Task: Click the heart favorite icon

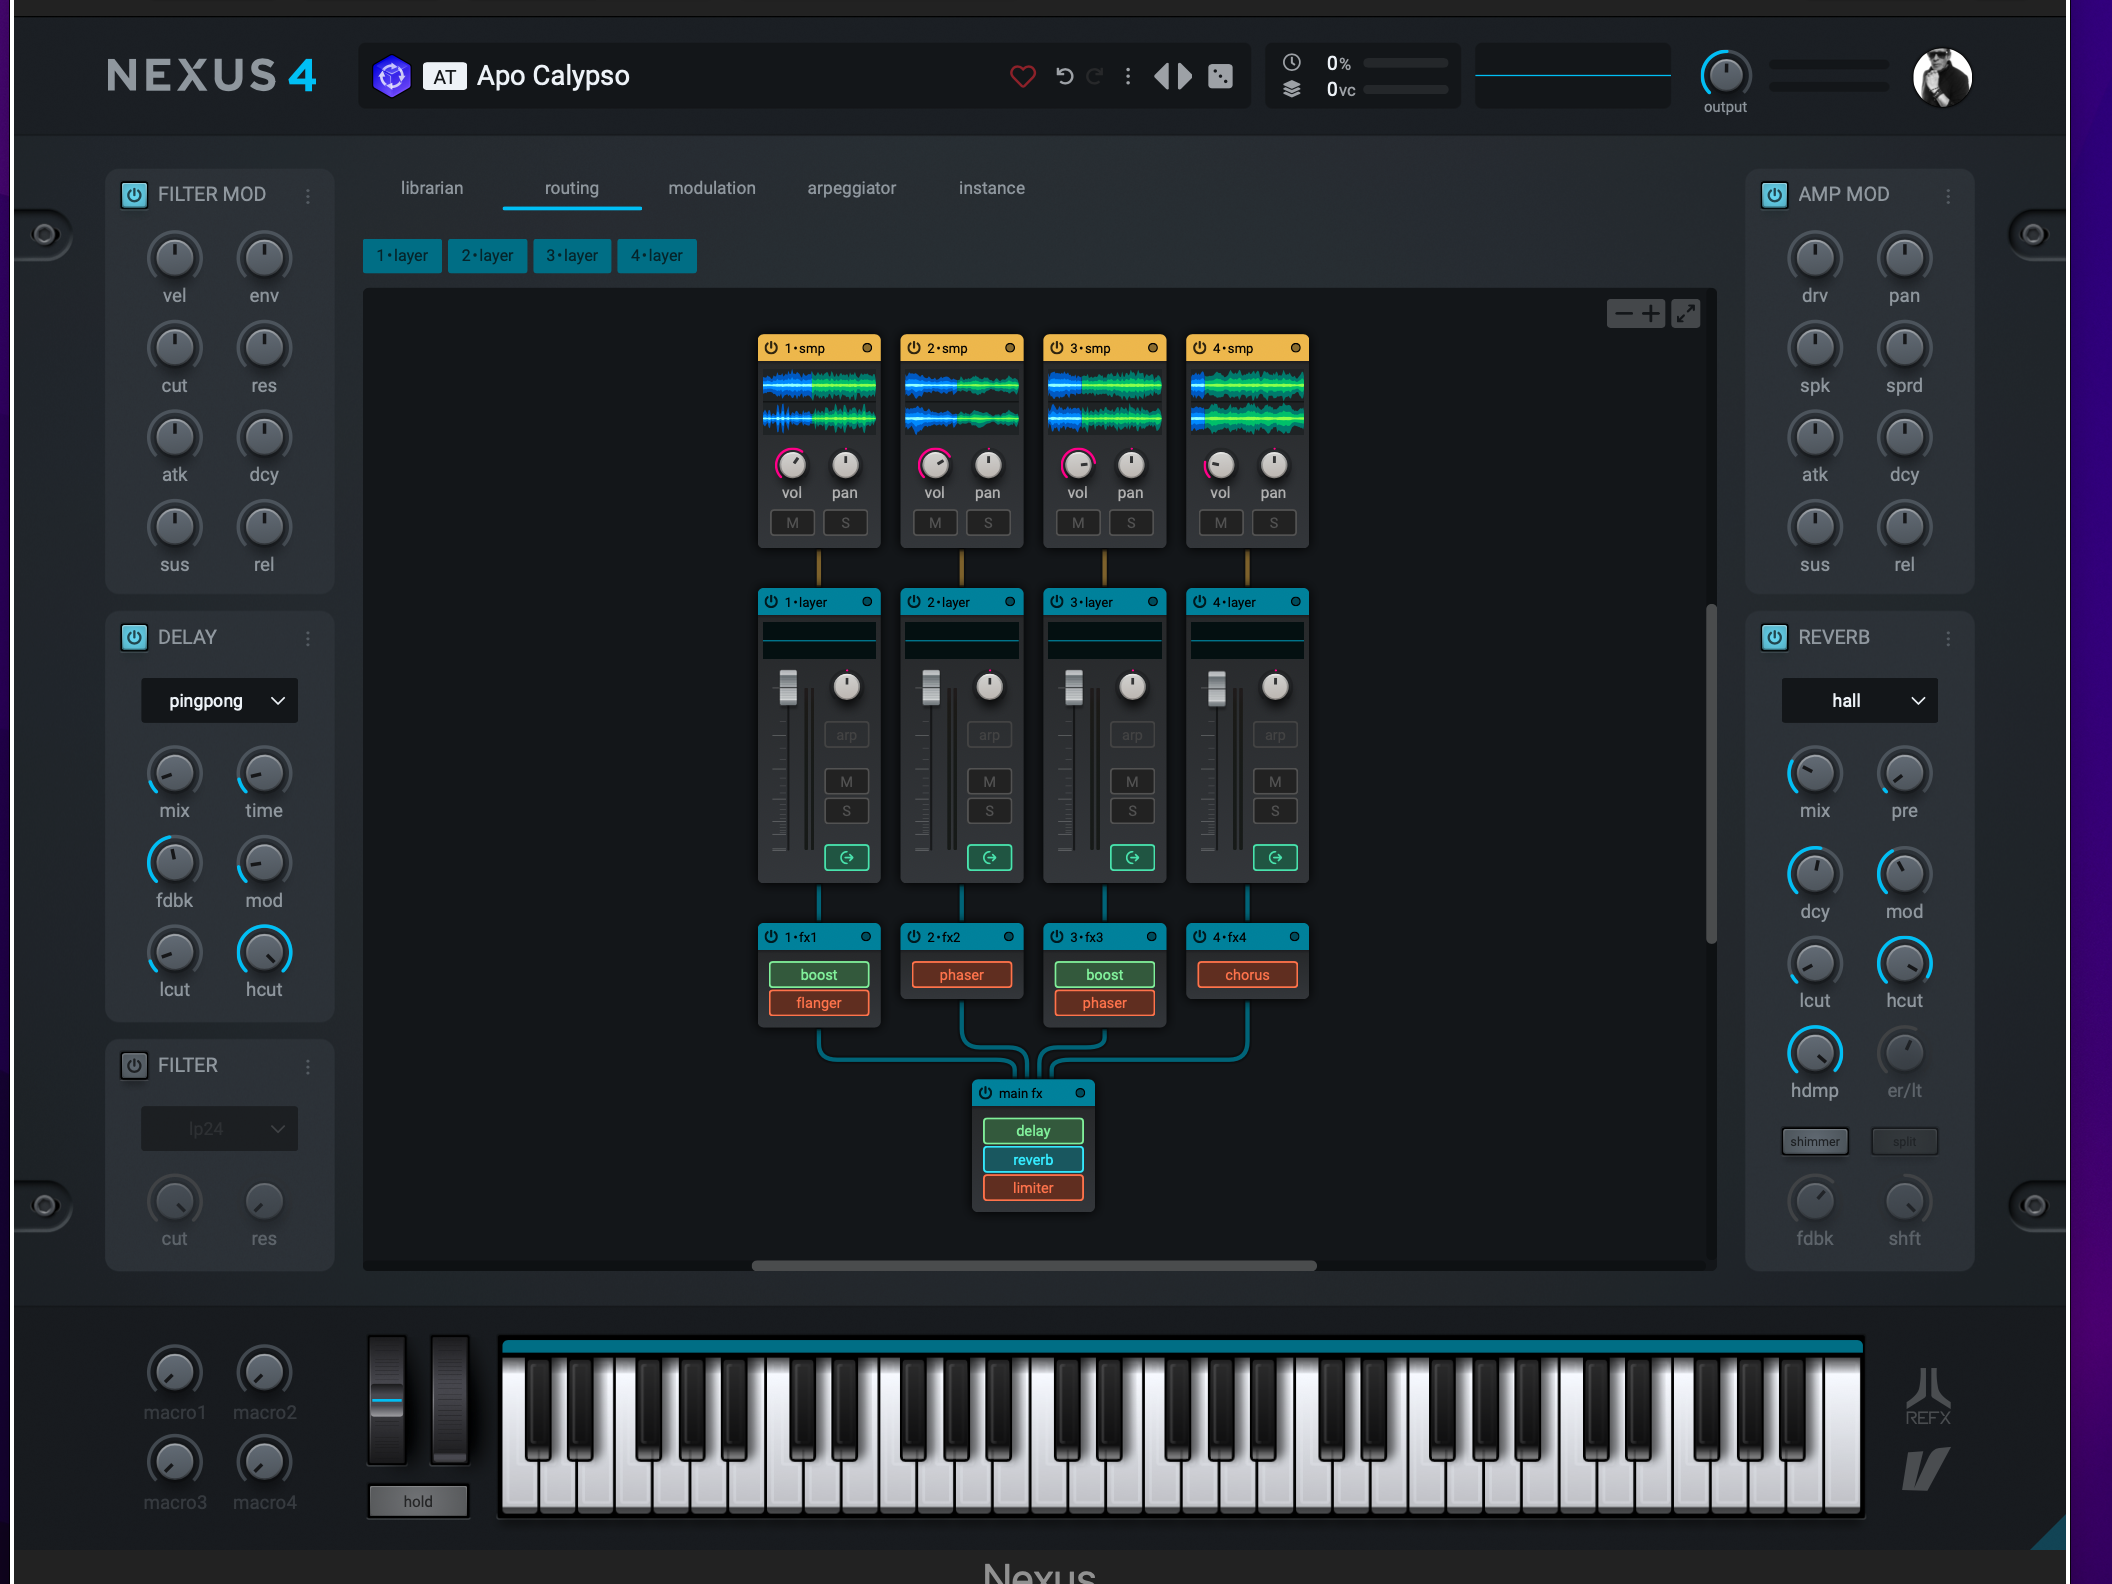Action: tap(1022, 76)
